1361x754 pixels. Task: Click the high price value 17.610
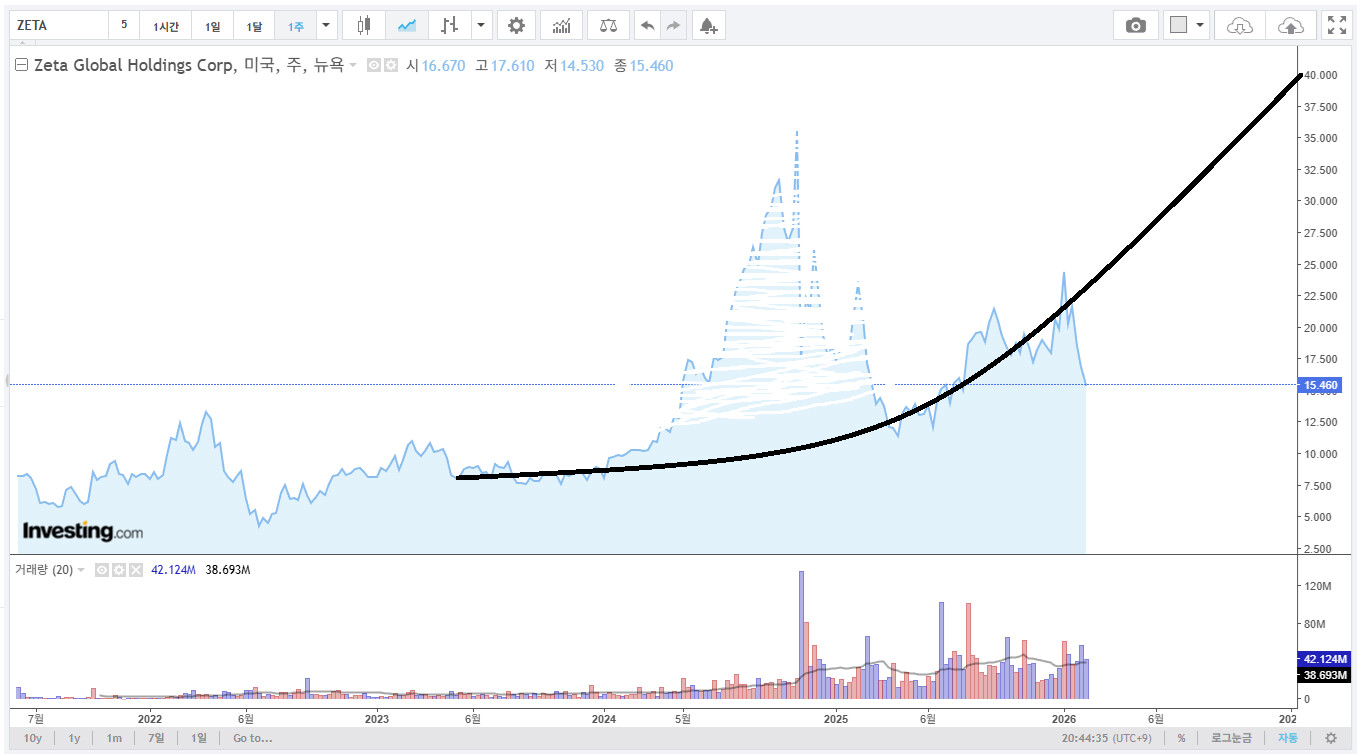coord(513,66)
